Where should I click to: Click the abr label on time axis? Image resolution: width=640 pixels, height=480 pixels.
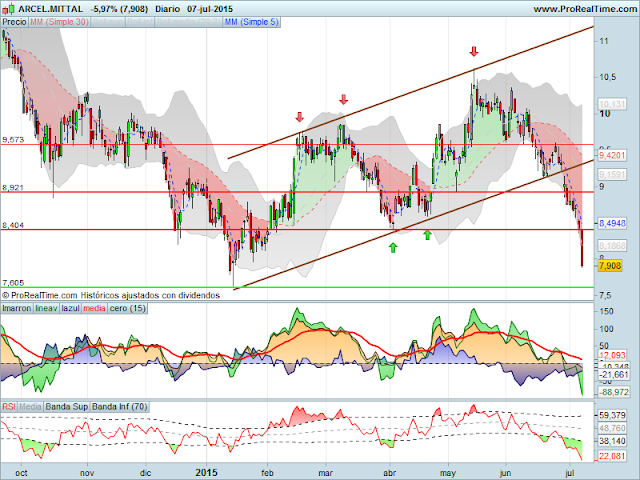click(x=390, y=473)
